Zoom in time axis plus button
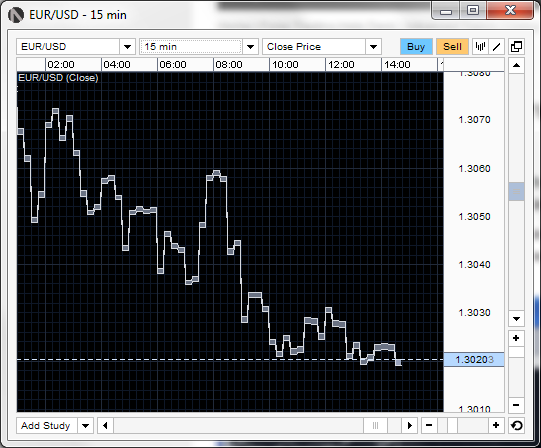 pyautogui.click(x=496, y=426)
